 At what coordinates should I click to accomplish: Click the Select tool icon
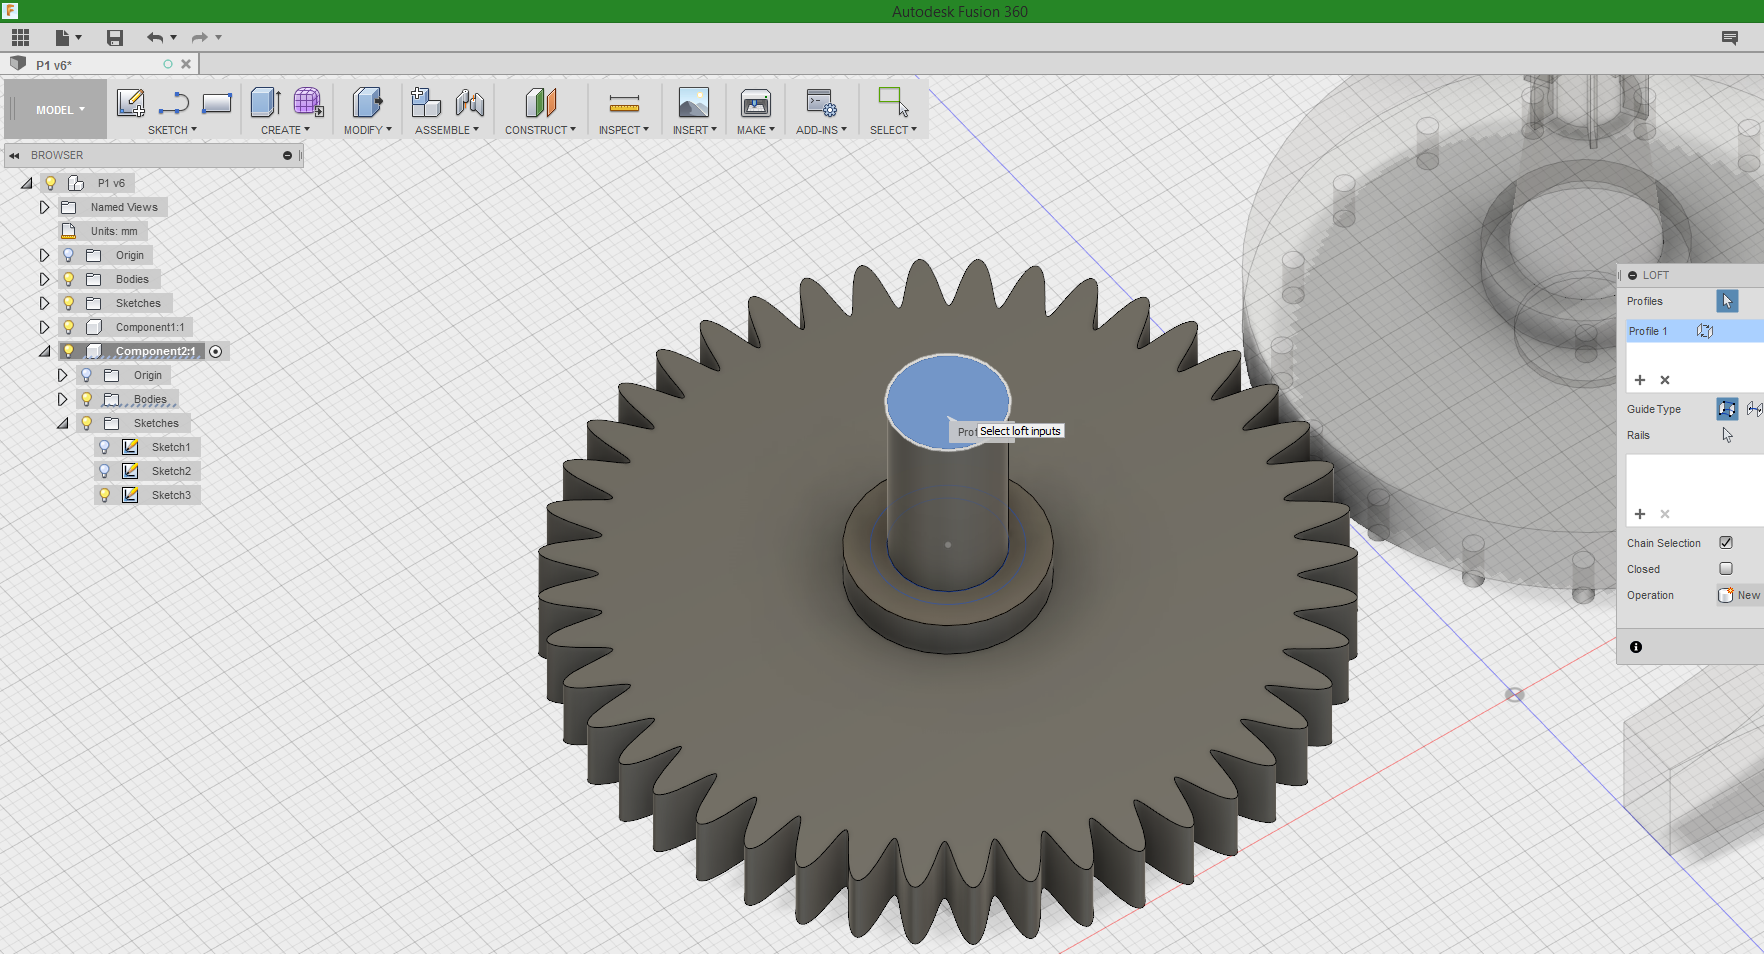893,102
